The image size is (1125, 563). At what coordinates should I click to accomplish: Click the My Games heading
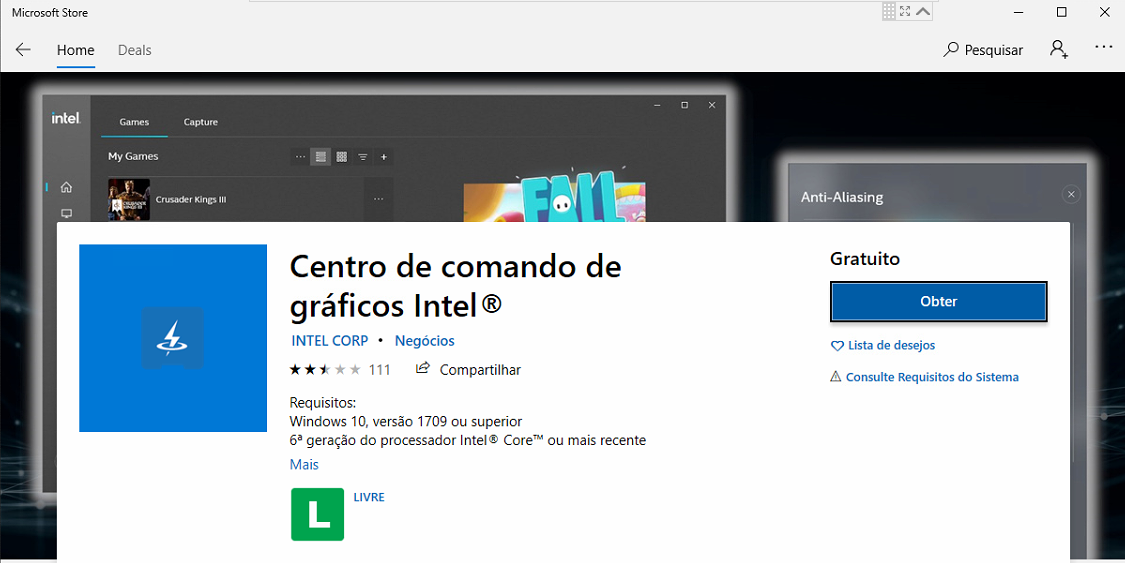pyautogui.click(x=133, y=156)
